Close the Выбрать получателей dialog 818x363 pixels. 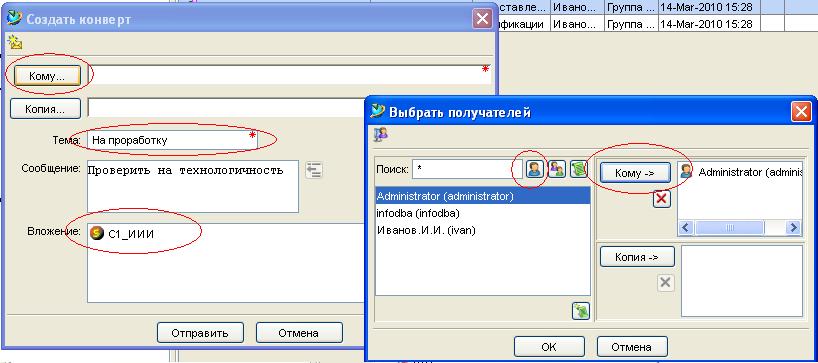coord(800,112)
